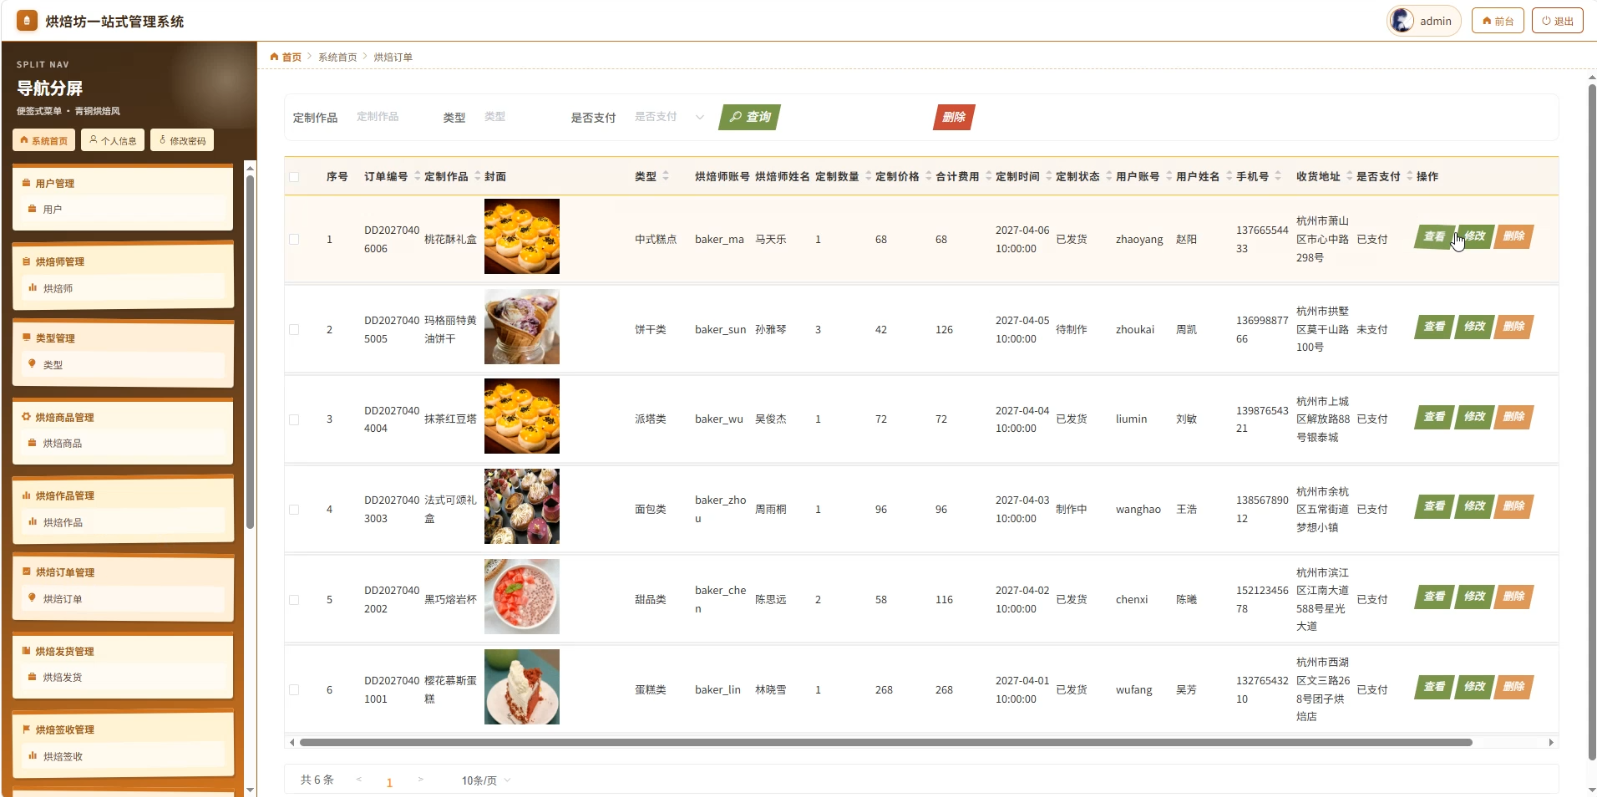This screenshot has width=1597, height=797.
Task: Expand the 烘焙签收管理 menu group
Action: point(123,729)
